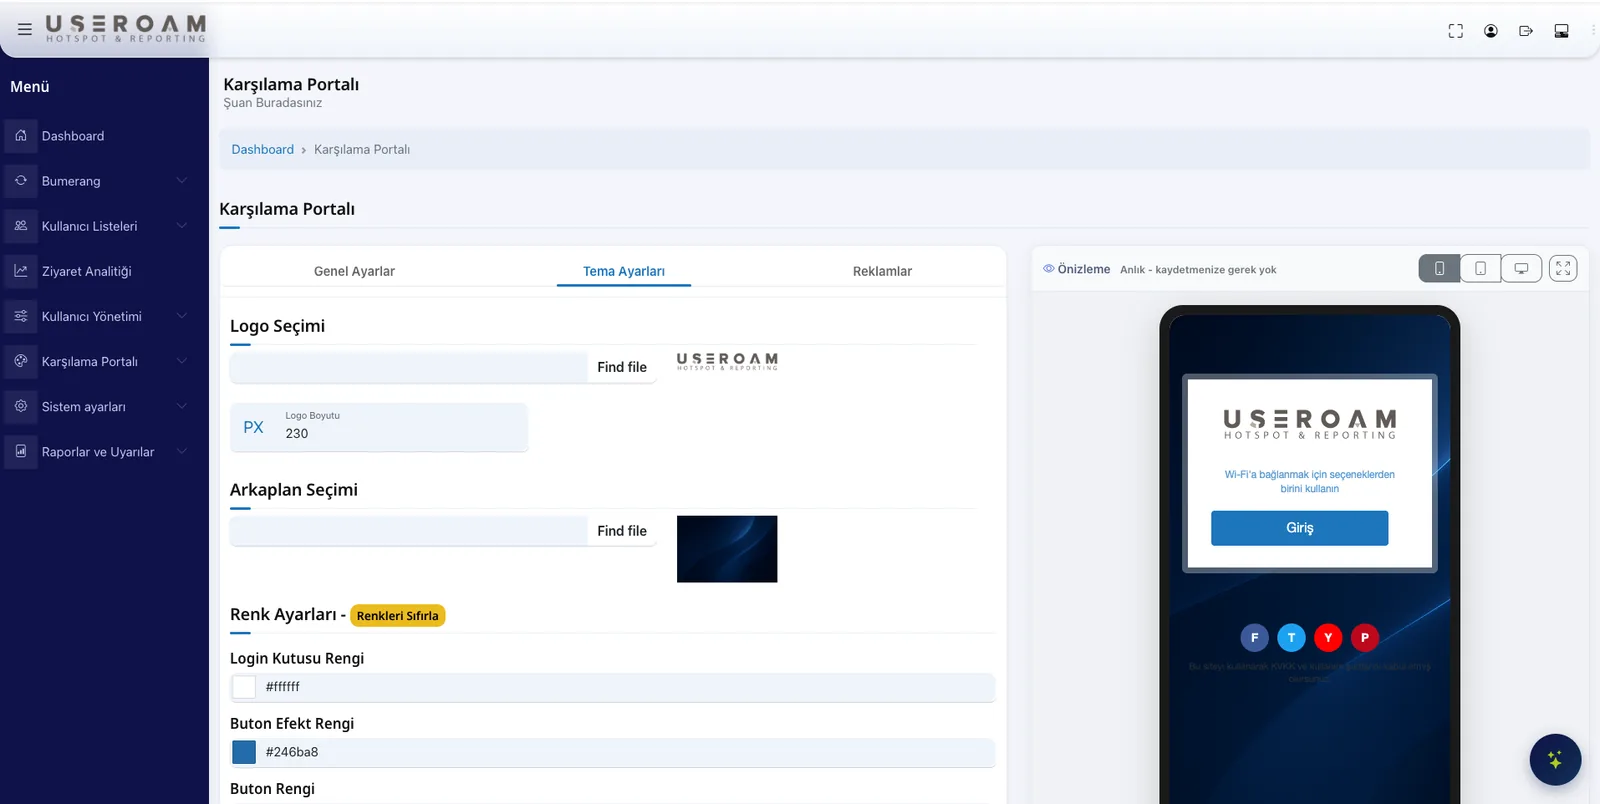Open Dashboard in the sidebar menu
The width and height of the screenshot is (1600, 804).
point(73,136)
